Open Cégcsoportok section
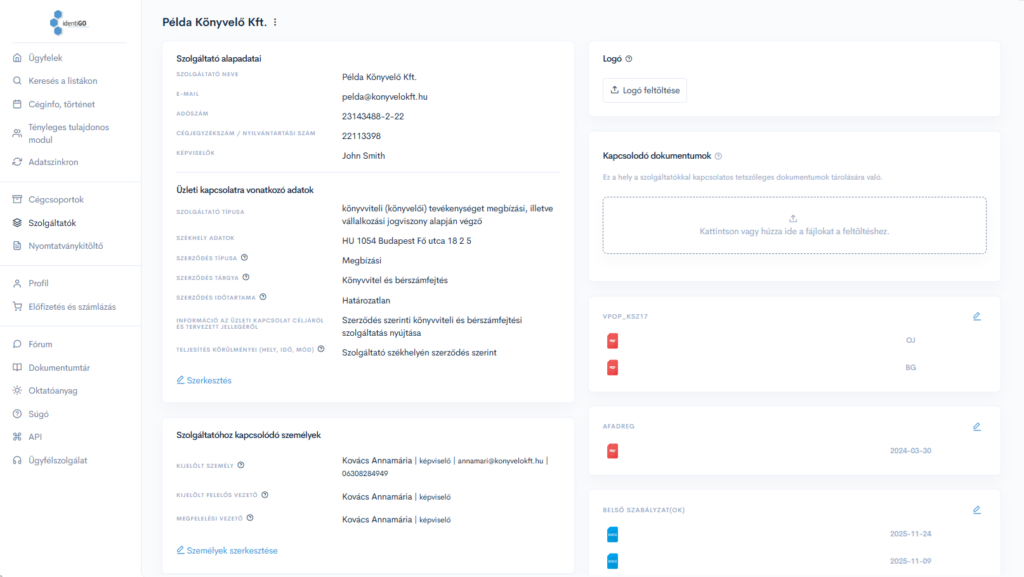 point(56,200)
